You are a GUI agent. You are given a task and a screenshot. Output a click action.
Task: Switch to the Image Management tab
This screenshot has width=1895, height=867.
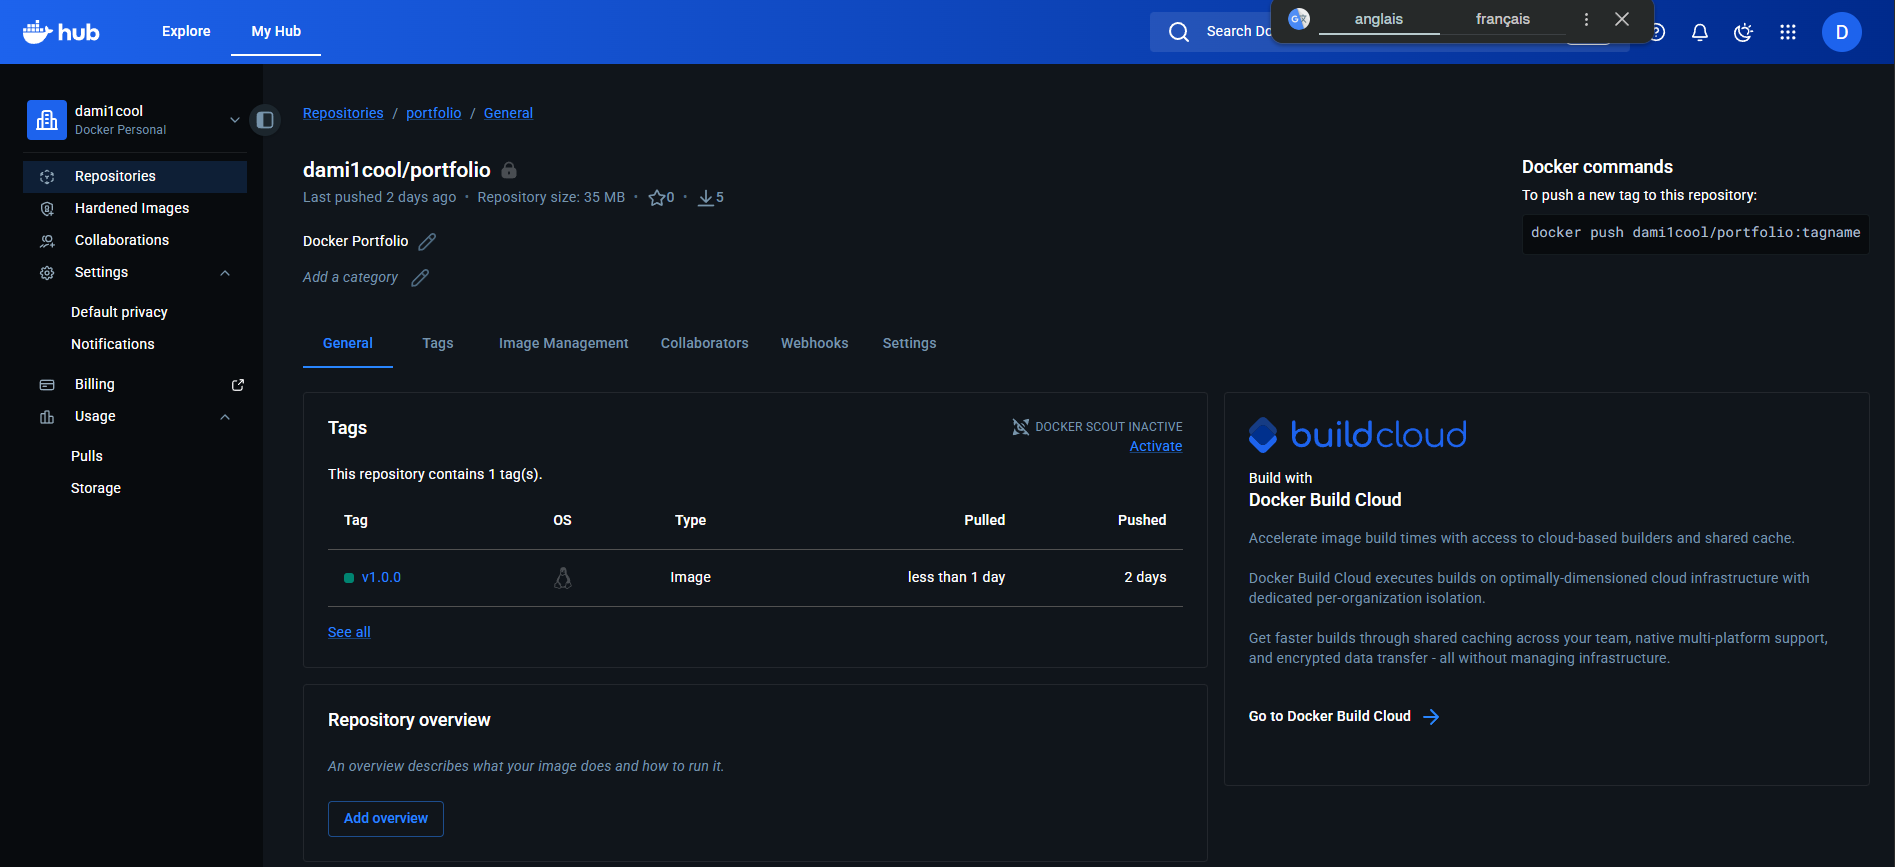[564, 344]
